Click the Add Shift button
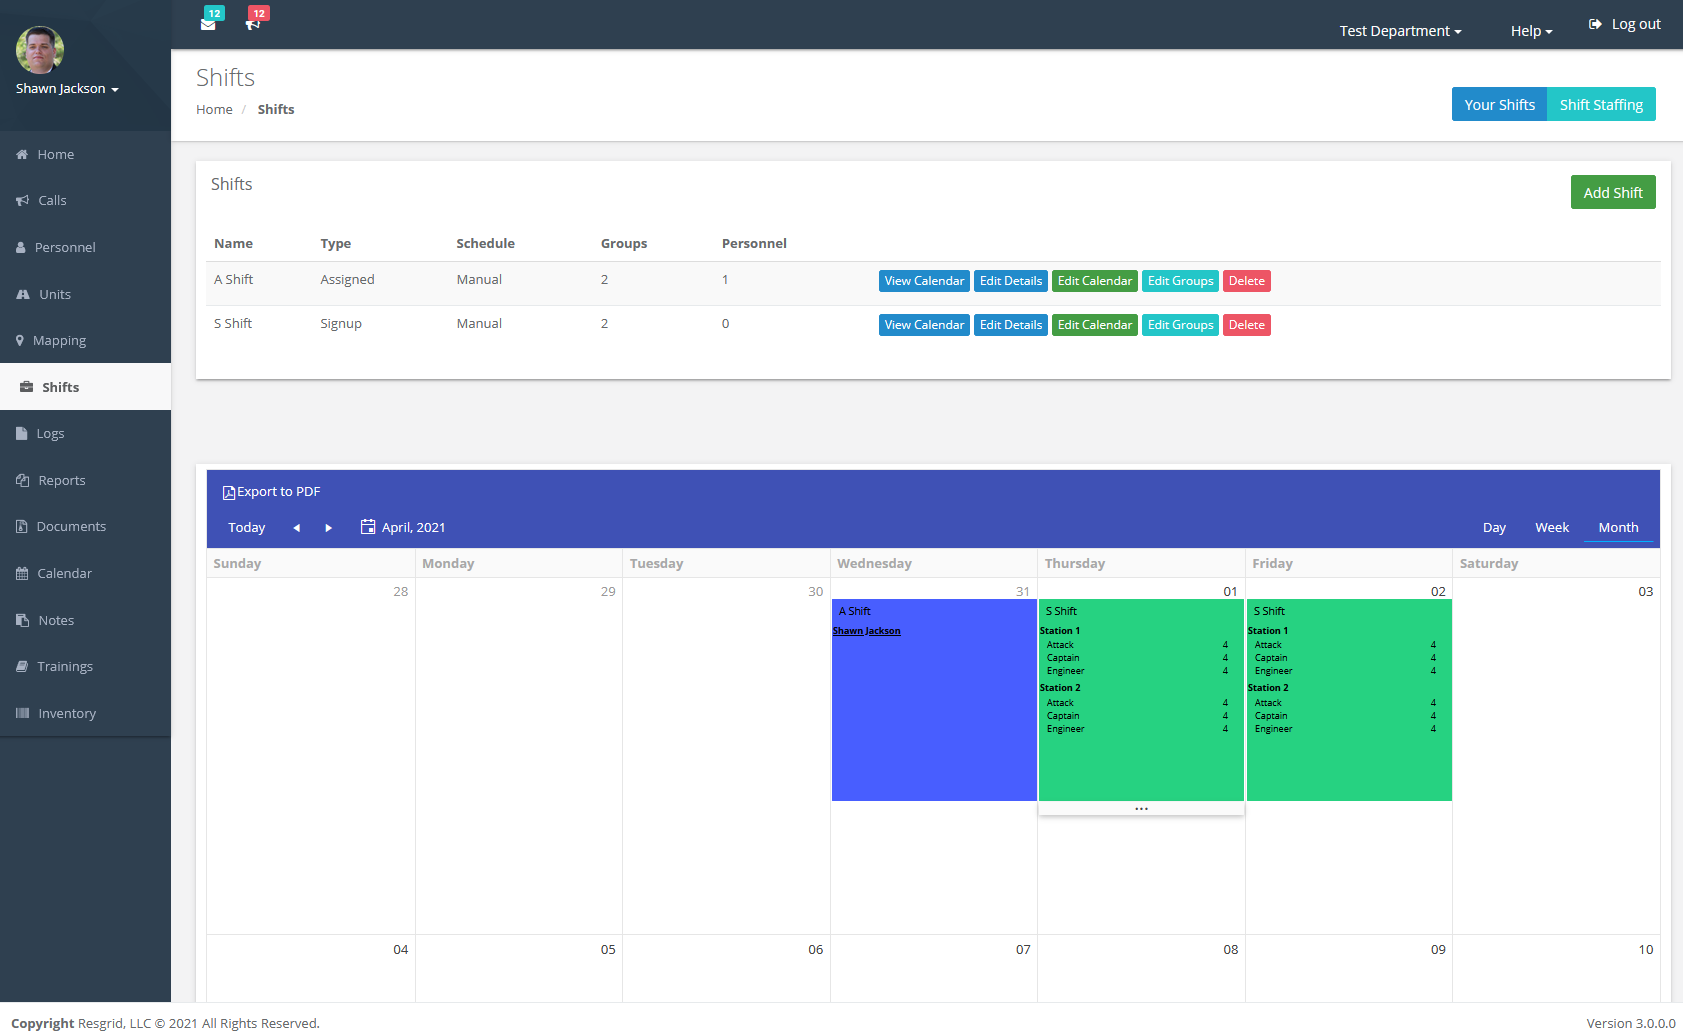The width and height of the screenshot is (1683, 1036). 1612,192
